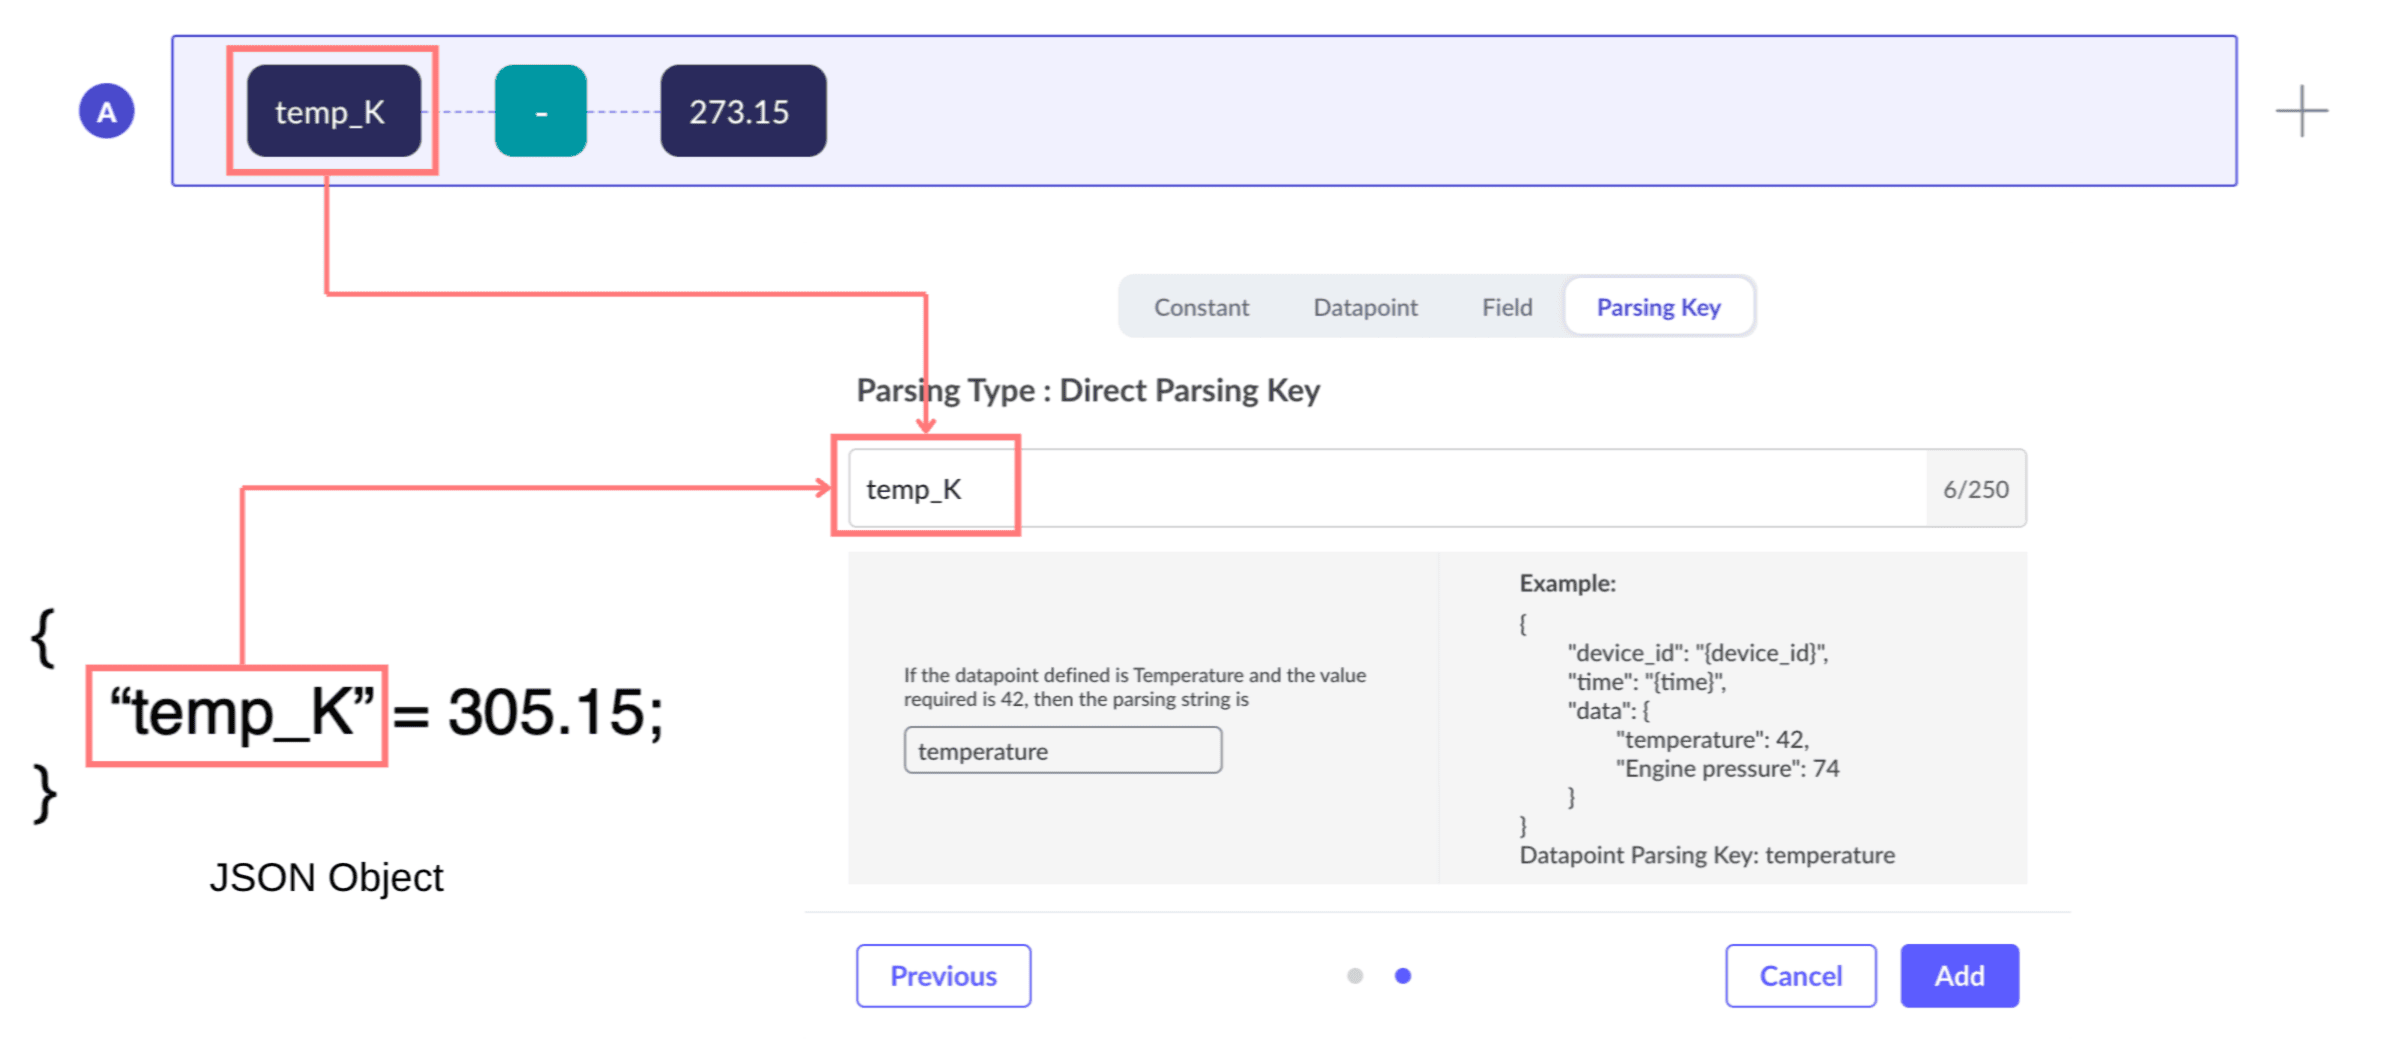
Task: Click the temperature example parsing string box
Action: coord(1062,751)
